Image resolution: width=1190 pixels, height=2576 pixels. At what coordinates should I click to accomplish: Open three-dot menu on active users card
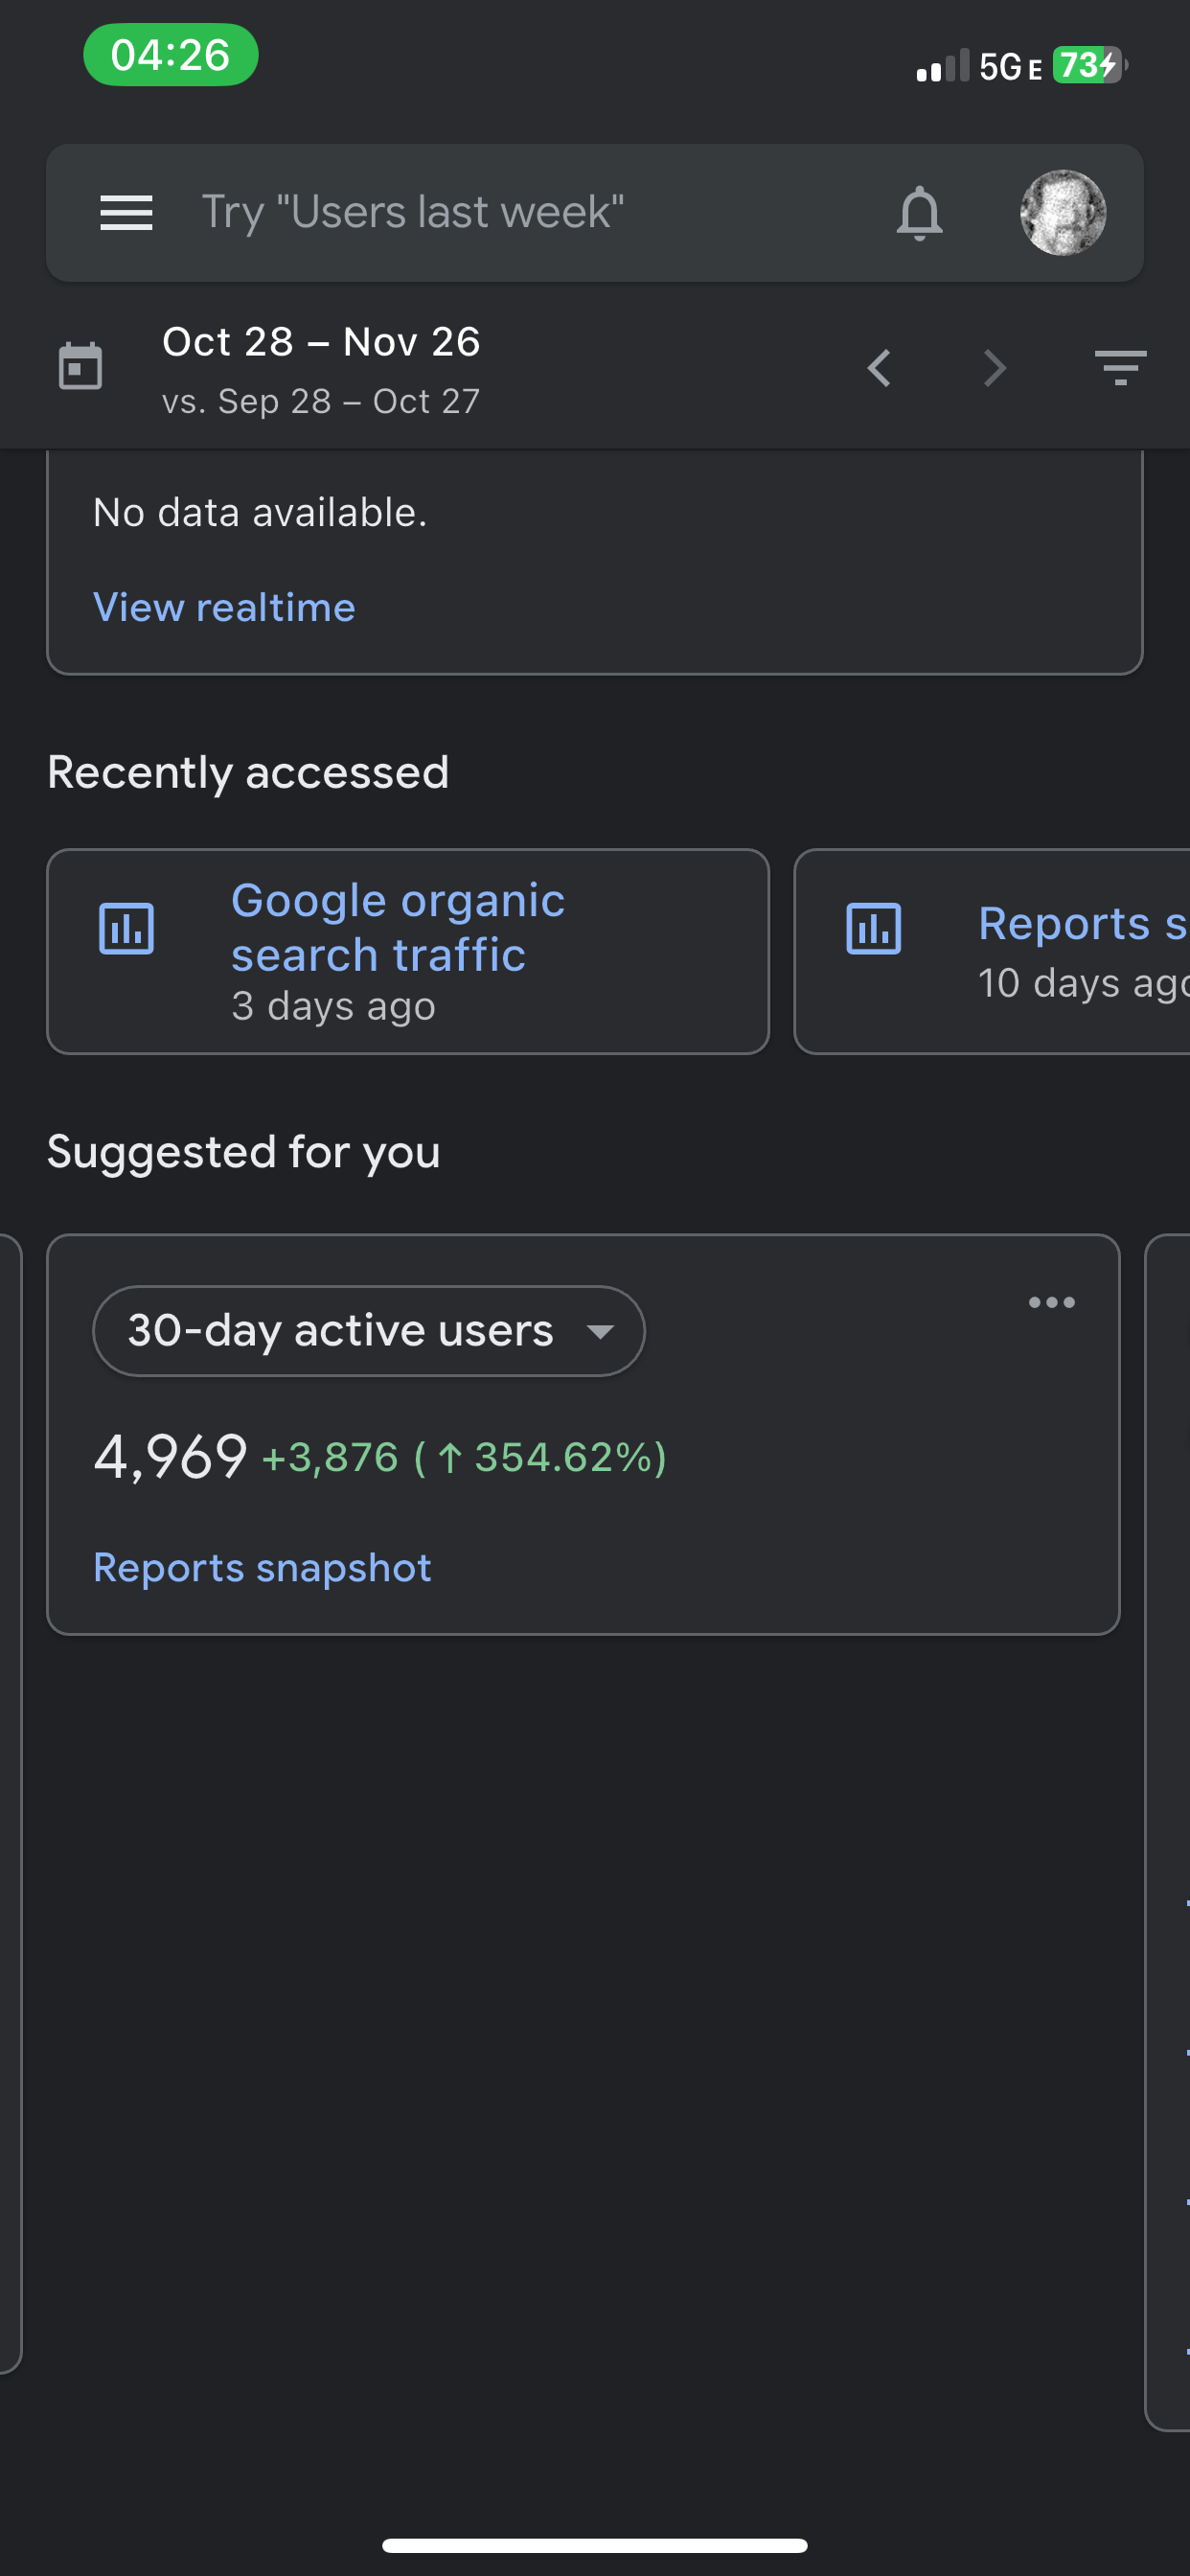pyautogui.click(x=1051, y=1302)
